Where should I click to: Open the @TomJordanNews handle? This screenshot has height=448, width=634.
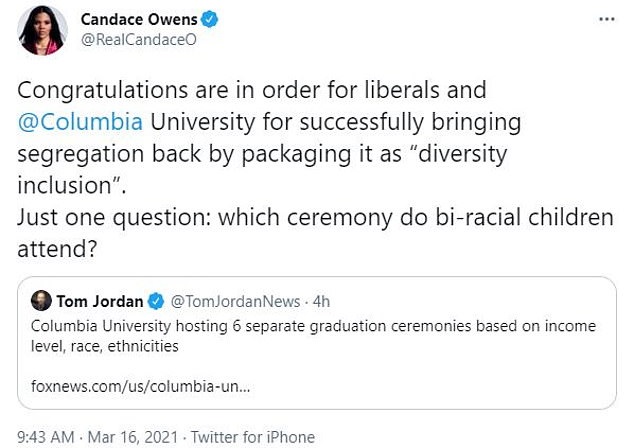coord(231,301)
